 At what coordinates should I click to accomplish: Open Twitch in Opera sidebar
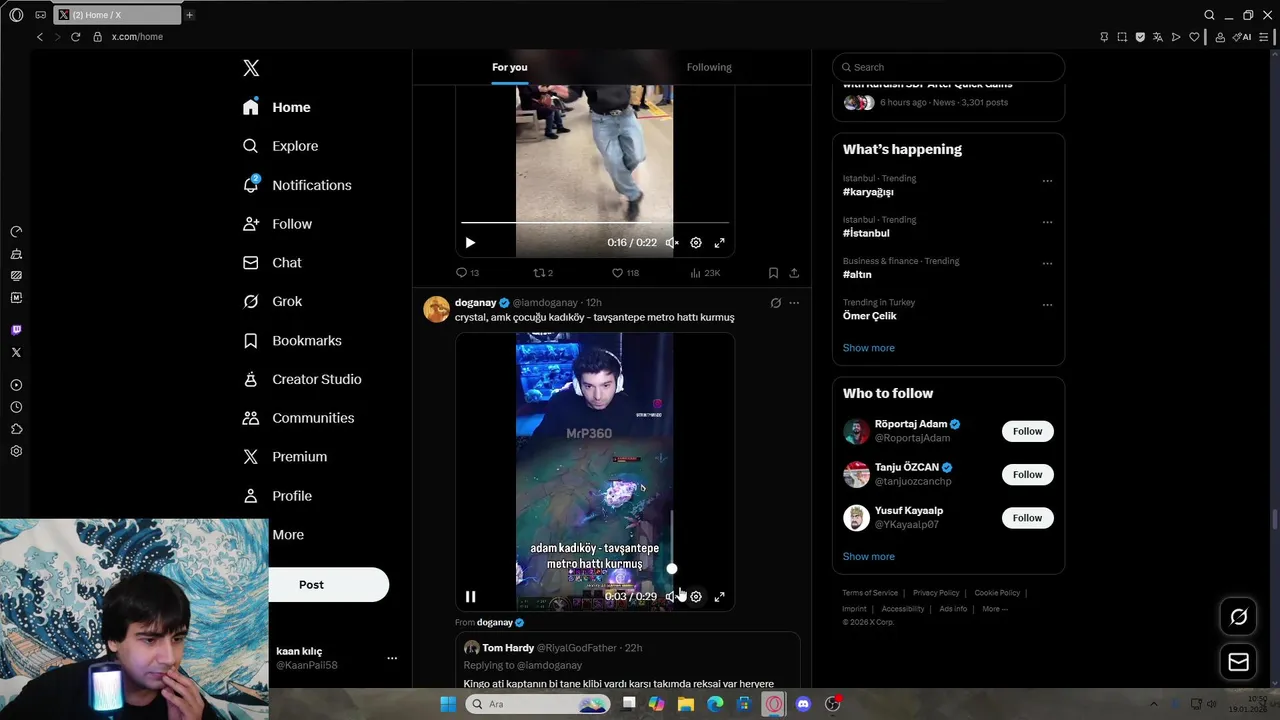coord(16,330)
